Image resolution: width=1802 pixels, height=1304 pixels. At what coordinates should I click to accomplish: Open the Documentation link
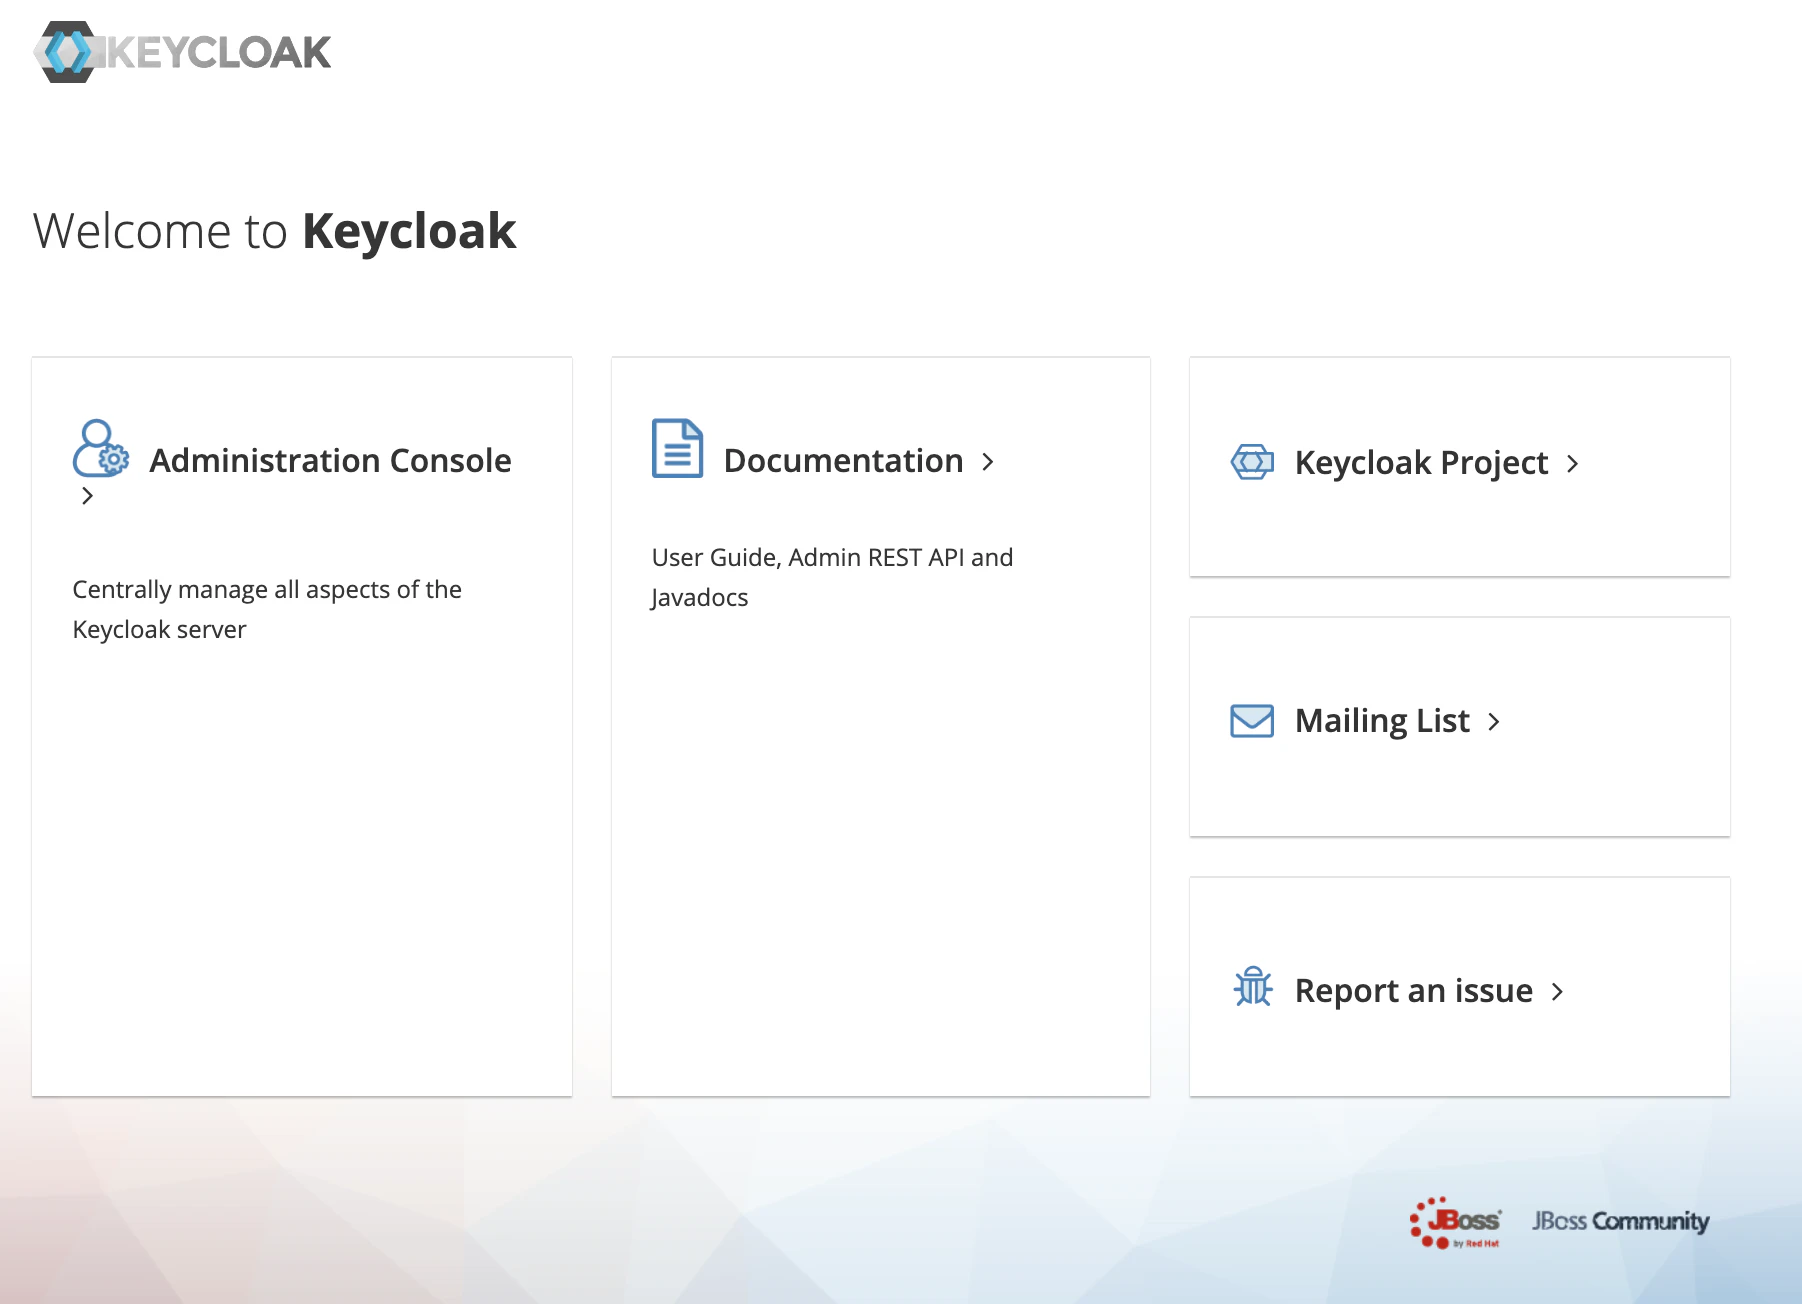point(843,460)
